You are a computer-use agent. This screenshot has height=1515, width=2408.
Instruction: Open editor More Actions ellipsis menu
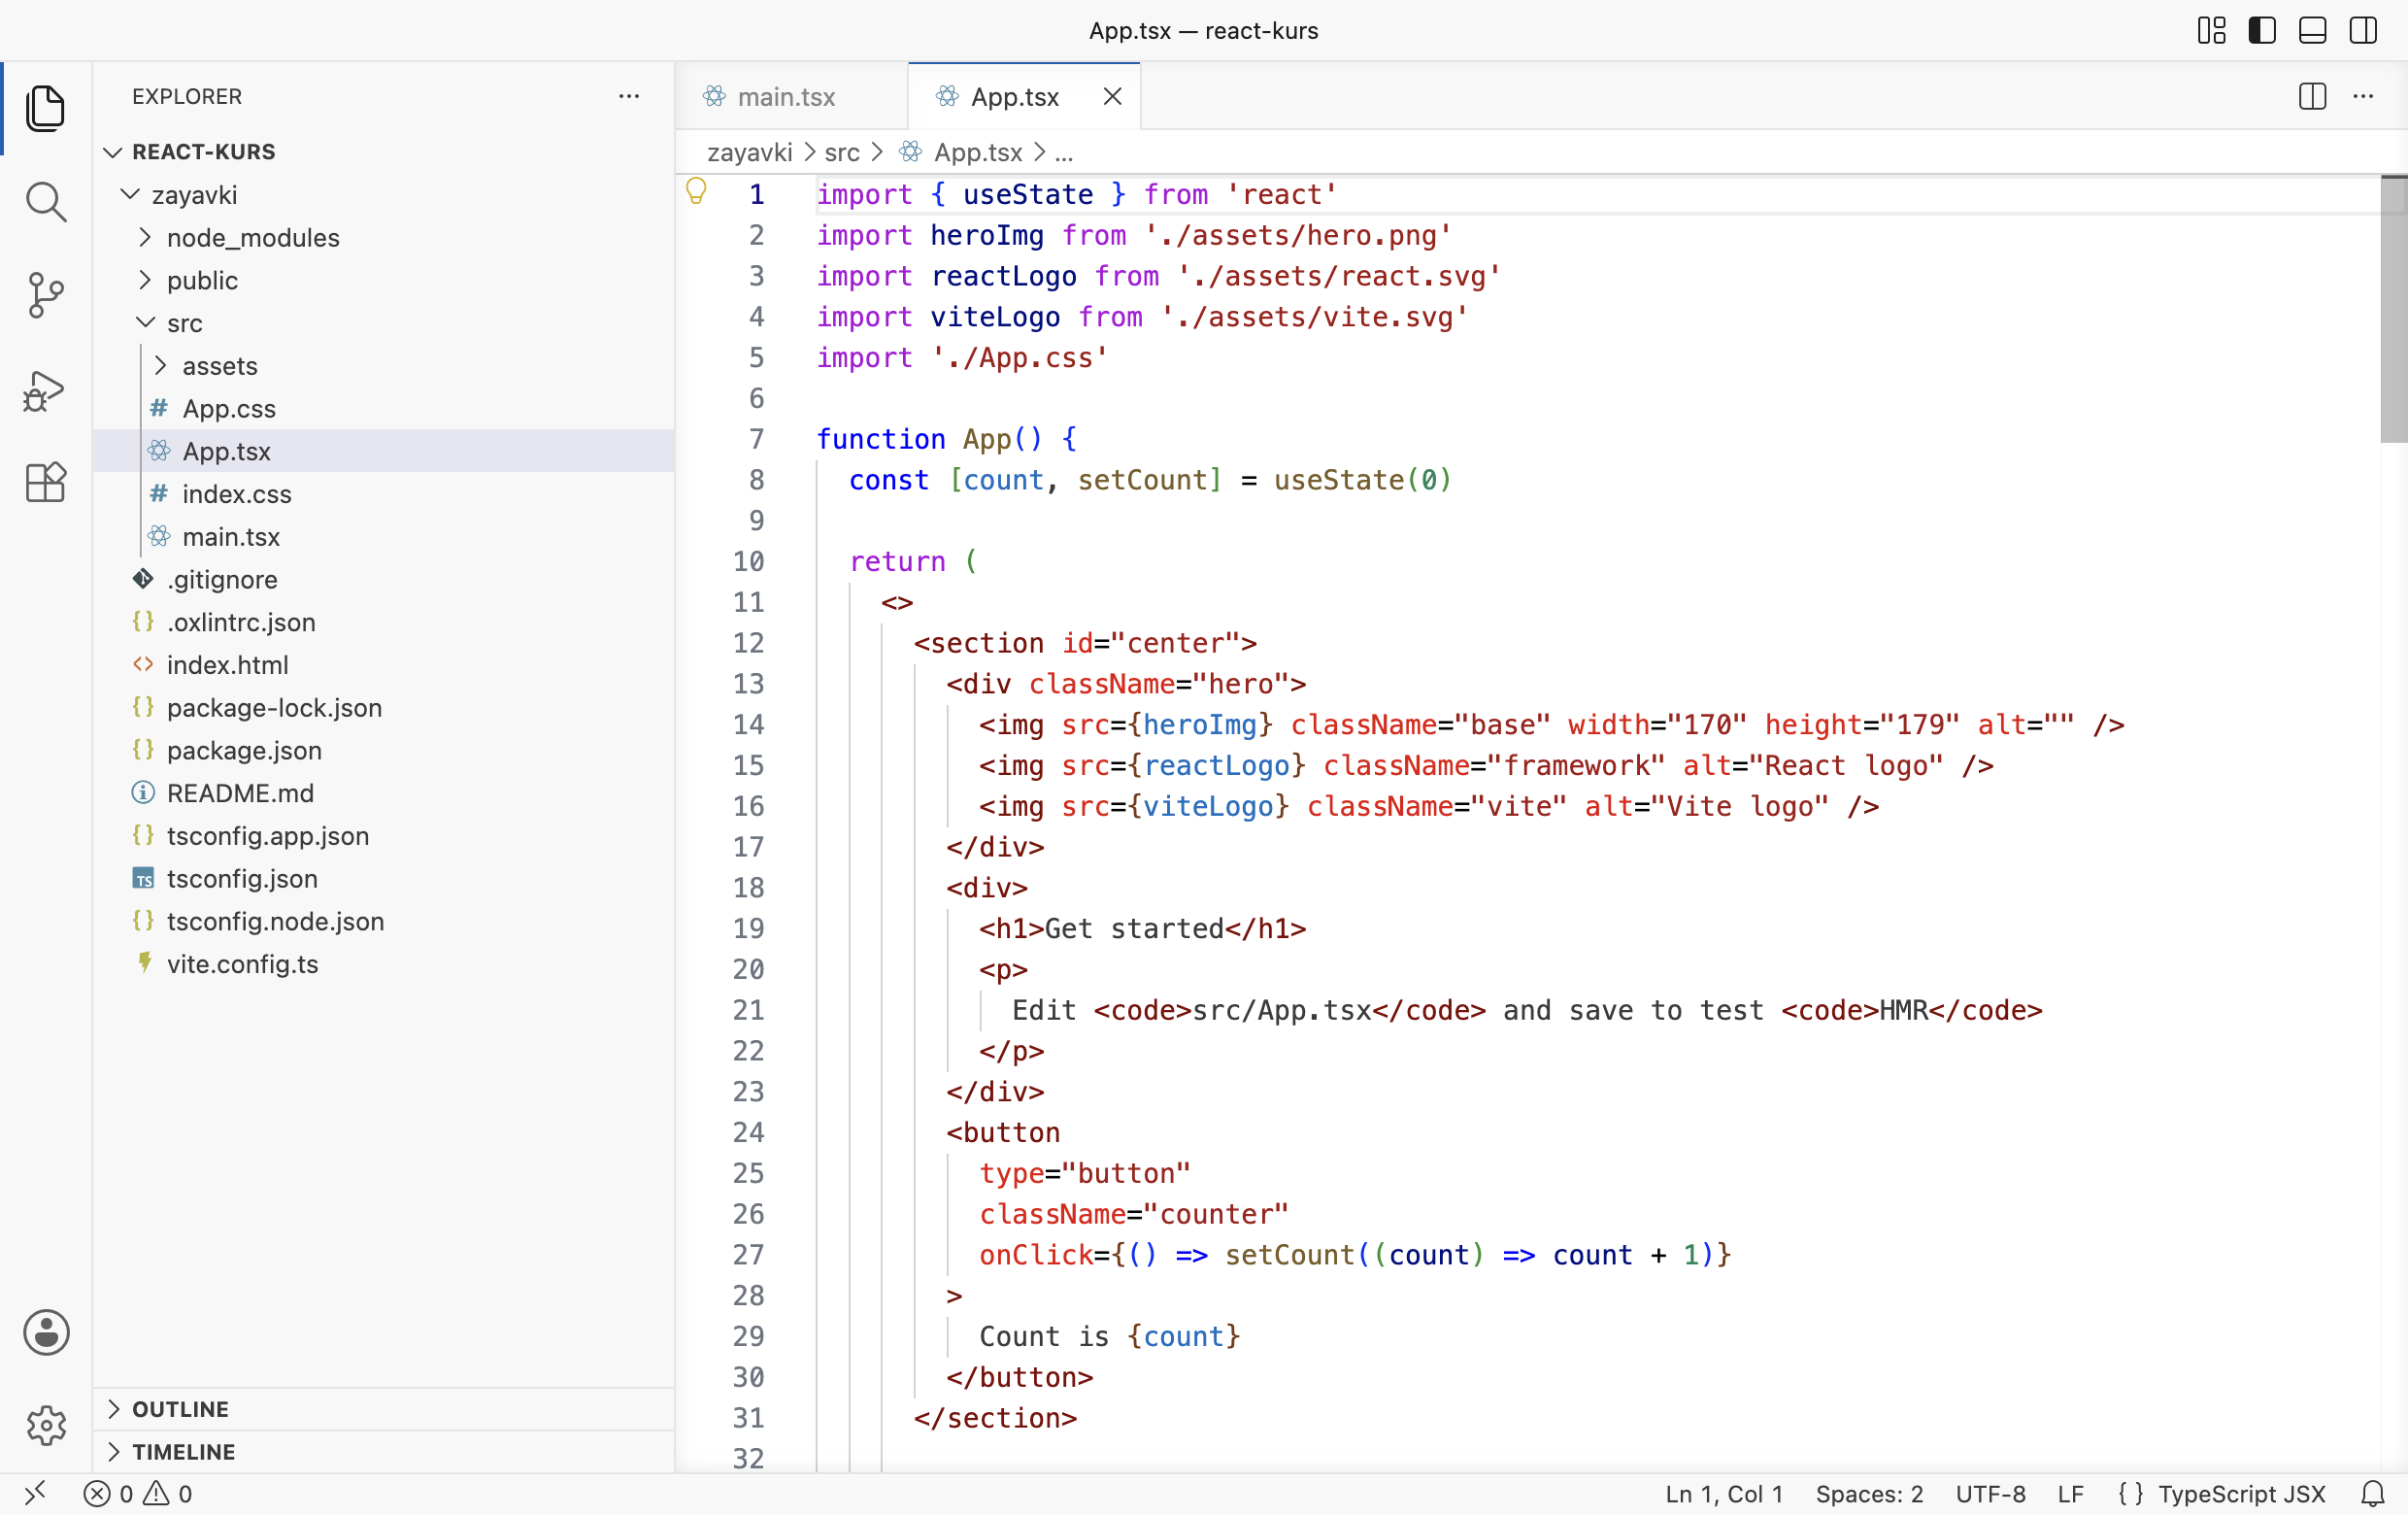(x=2363, y=96)
